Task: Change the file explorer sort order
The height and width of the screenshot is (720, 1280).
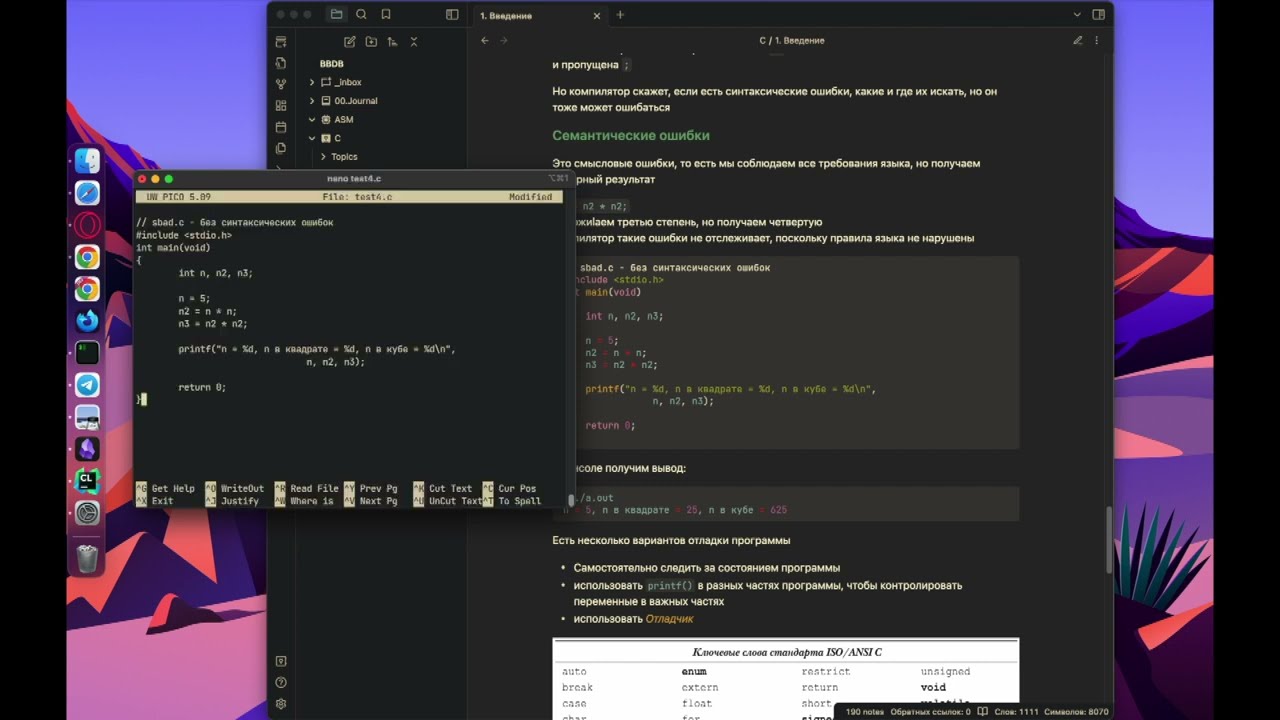Action: pos(392,42)
